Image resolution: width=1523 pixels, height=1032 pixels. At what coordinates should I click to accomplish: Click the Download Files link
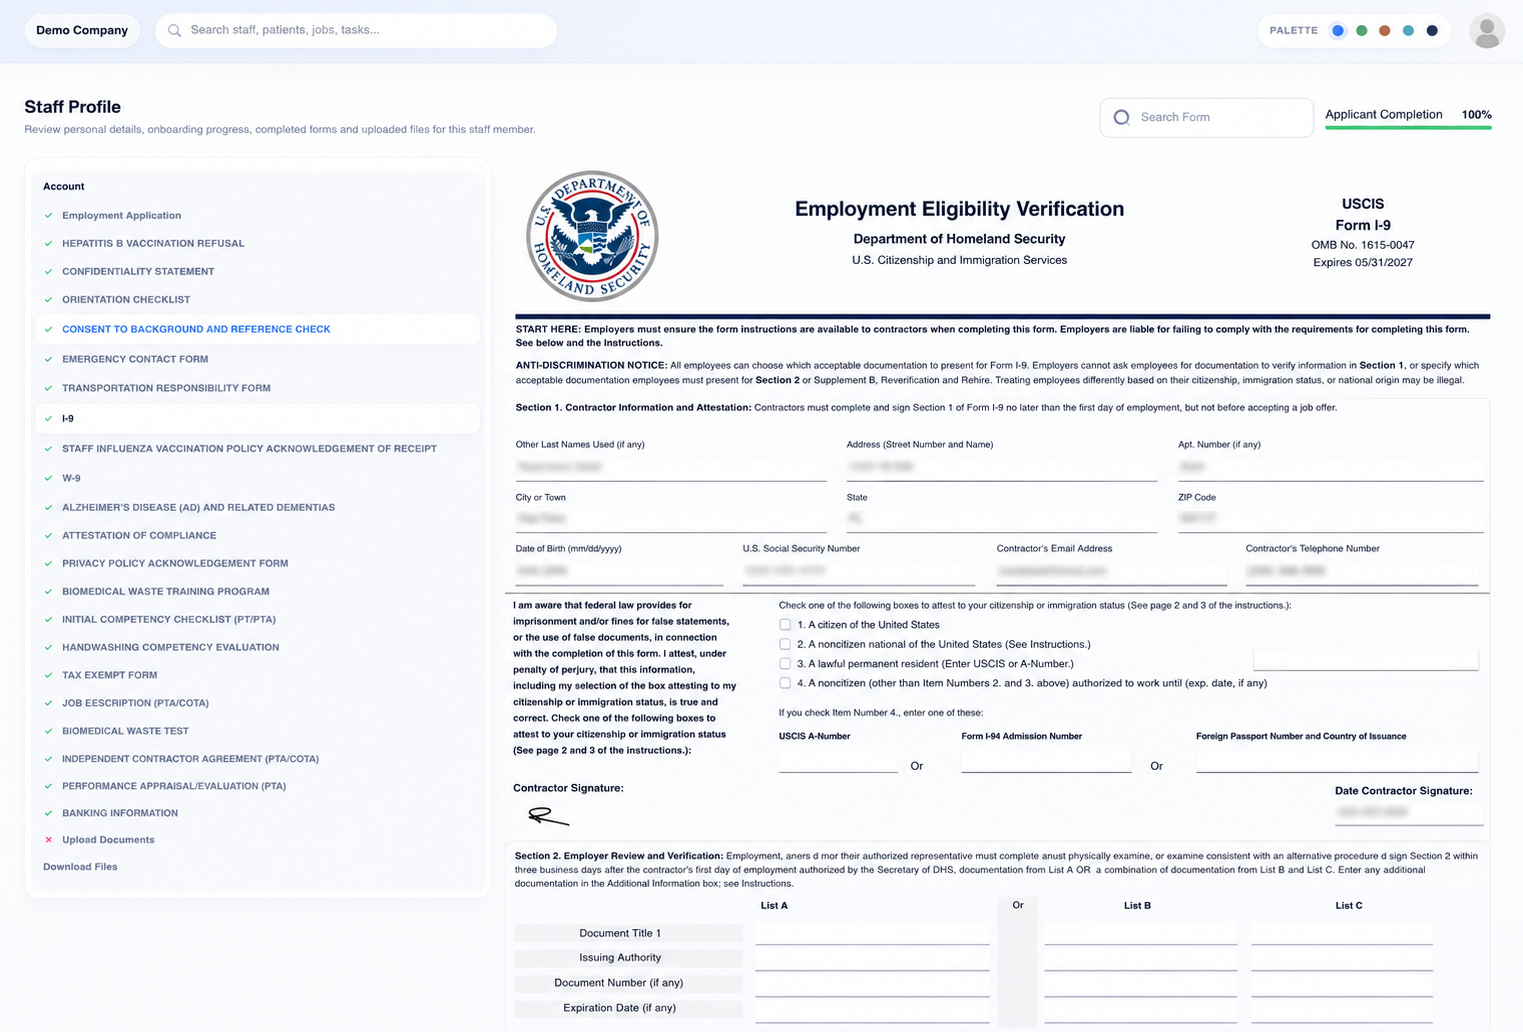tap(80, 867)
